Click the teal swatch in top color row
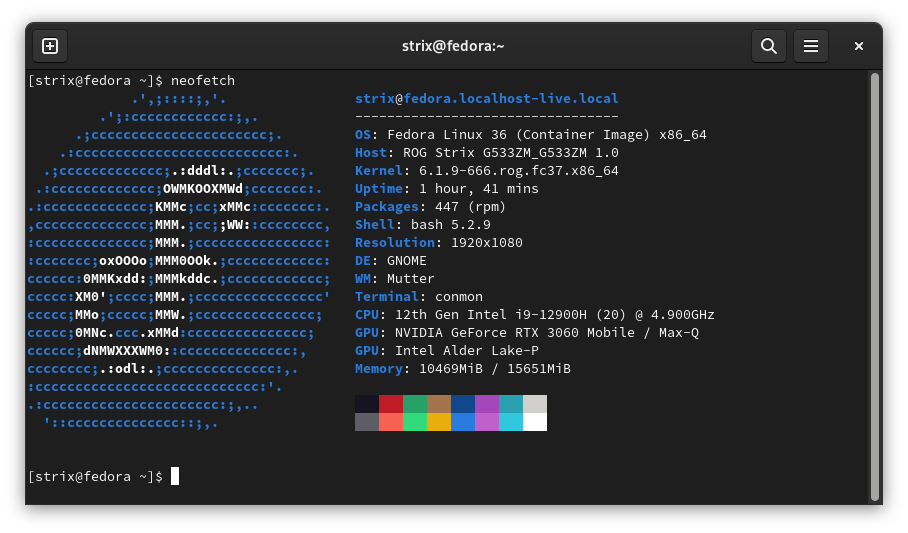Viewport: 908px width, 533px height. coord(511,404)
